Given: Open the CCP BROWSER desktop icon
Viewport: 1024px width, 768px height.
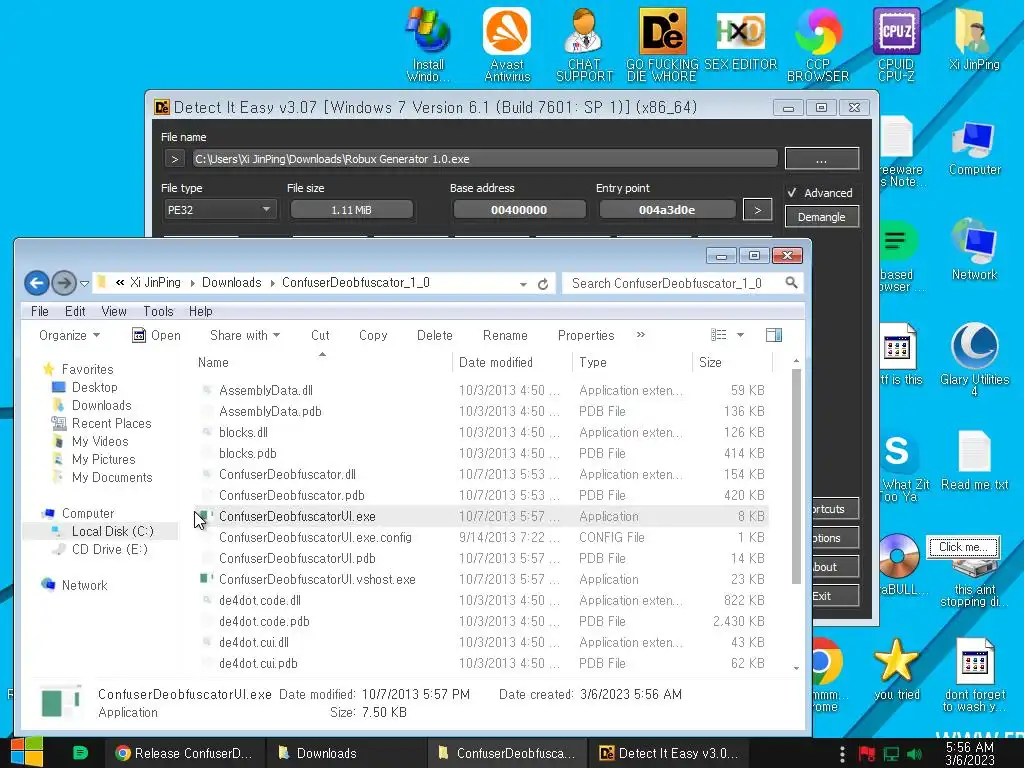Looking at the screenshot, I should [818, 44].
